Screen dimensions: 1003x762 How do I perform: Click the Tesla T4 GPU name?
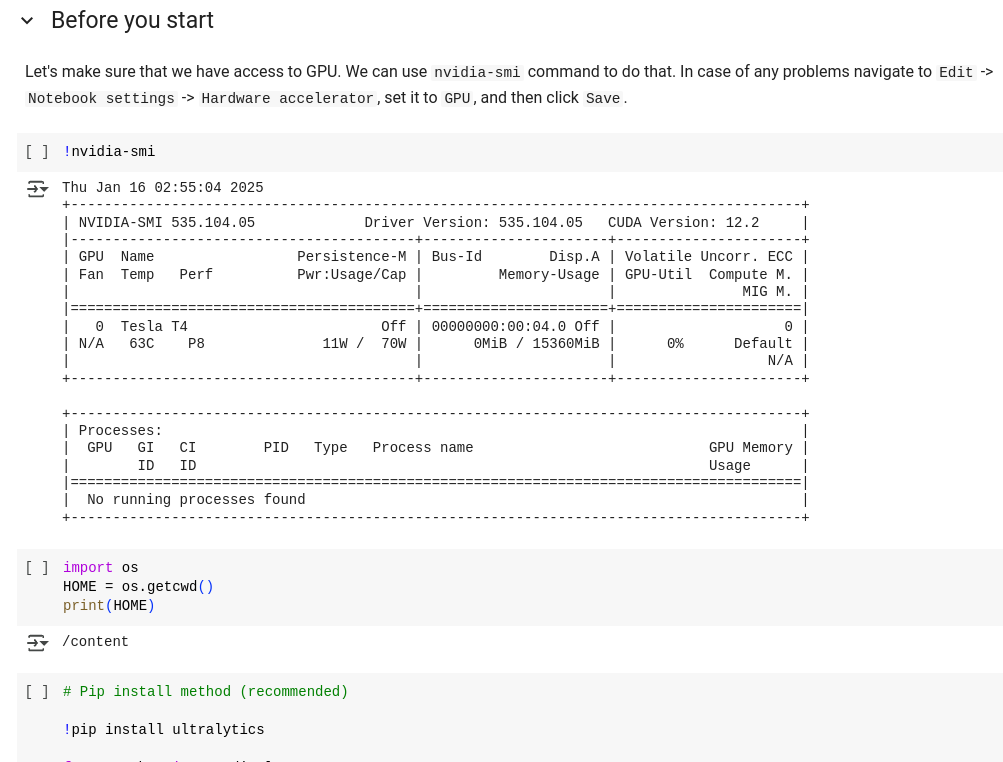point(154,326)
